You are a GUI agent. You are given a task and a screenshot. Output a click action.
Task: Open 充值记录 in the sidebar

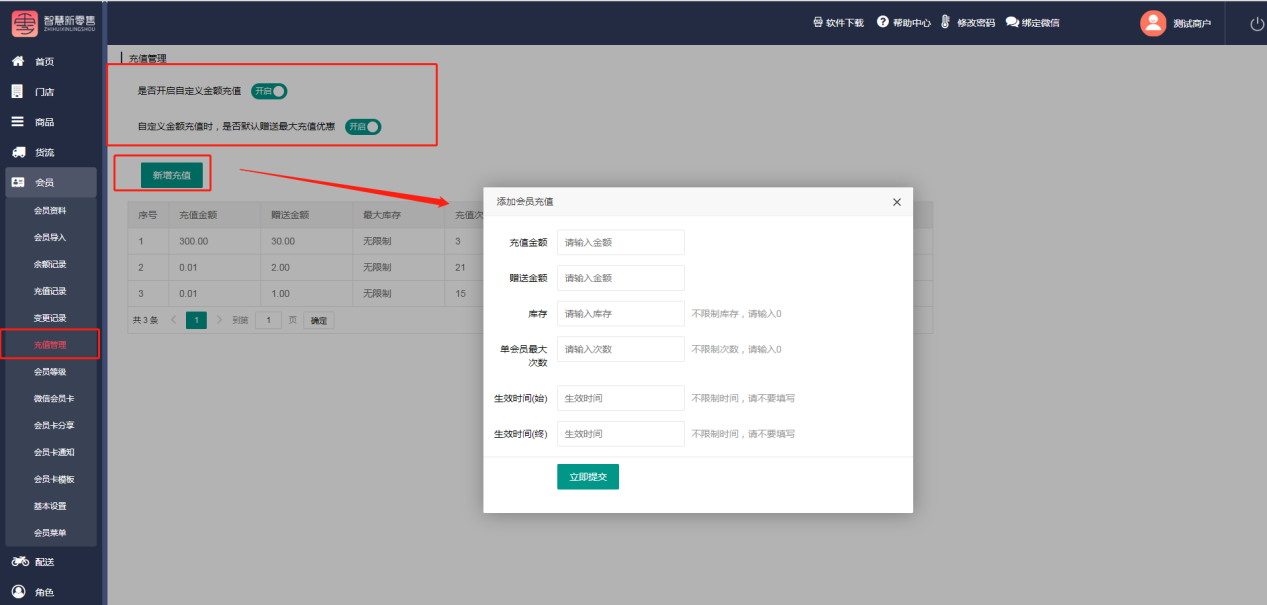click(50, 291)
